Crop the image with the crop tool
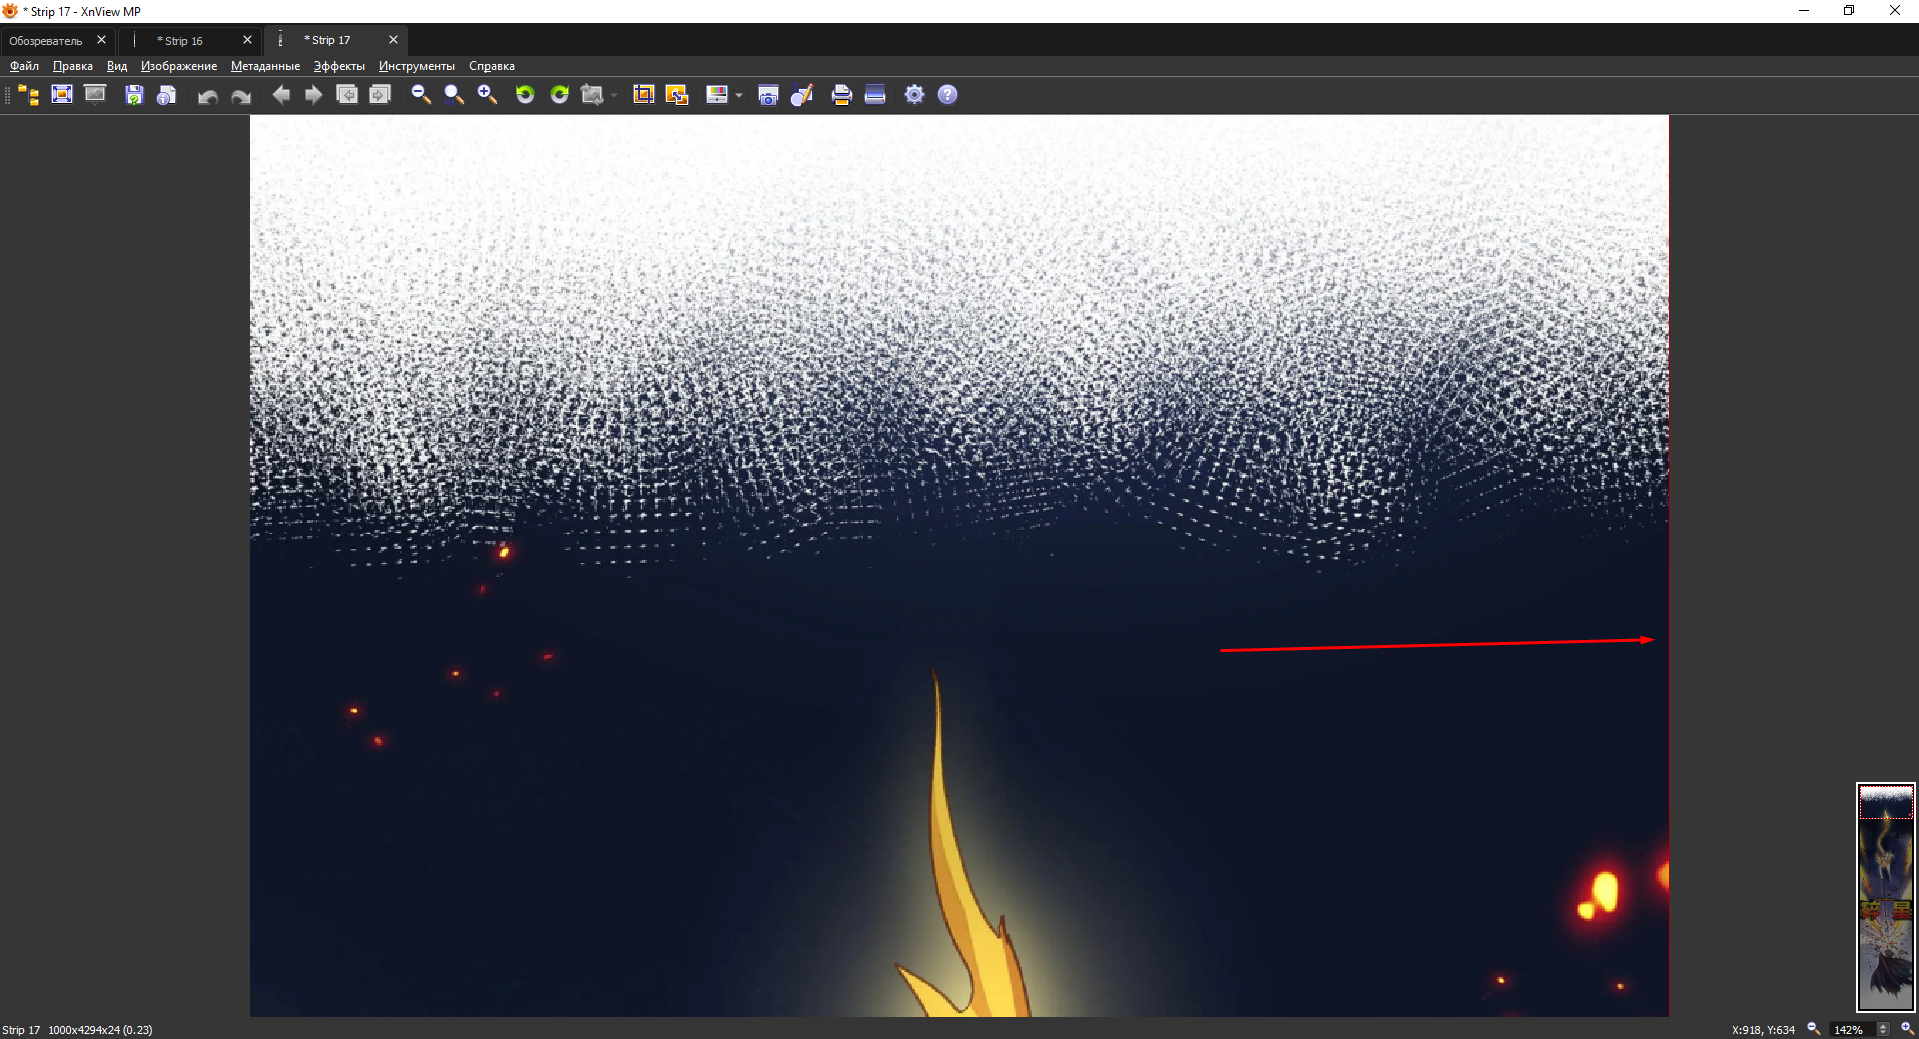1919x1039 pixels. [x=644, y=95]
